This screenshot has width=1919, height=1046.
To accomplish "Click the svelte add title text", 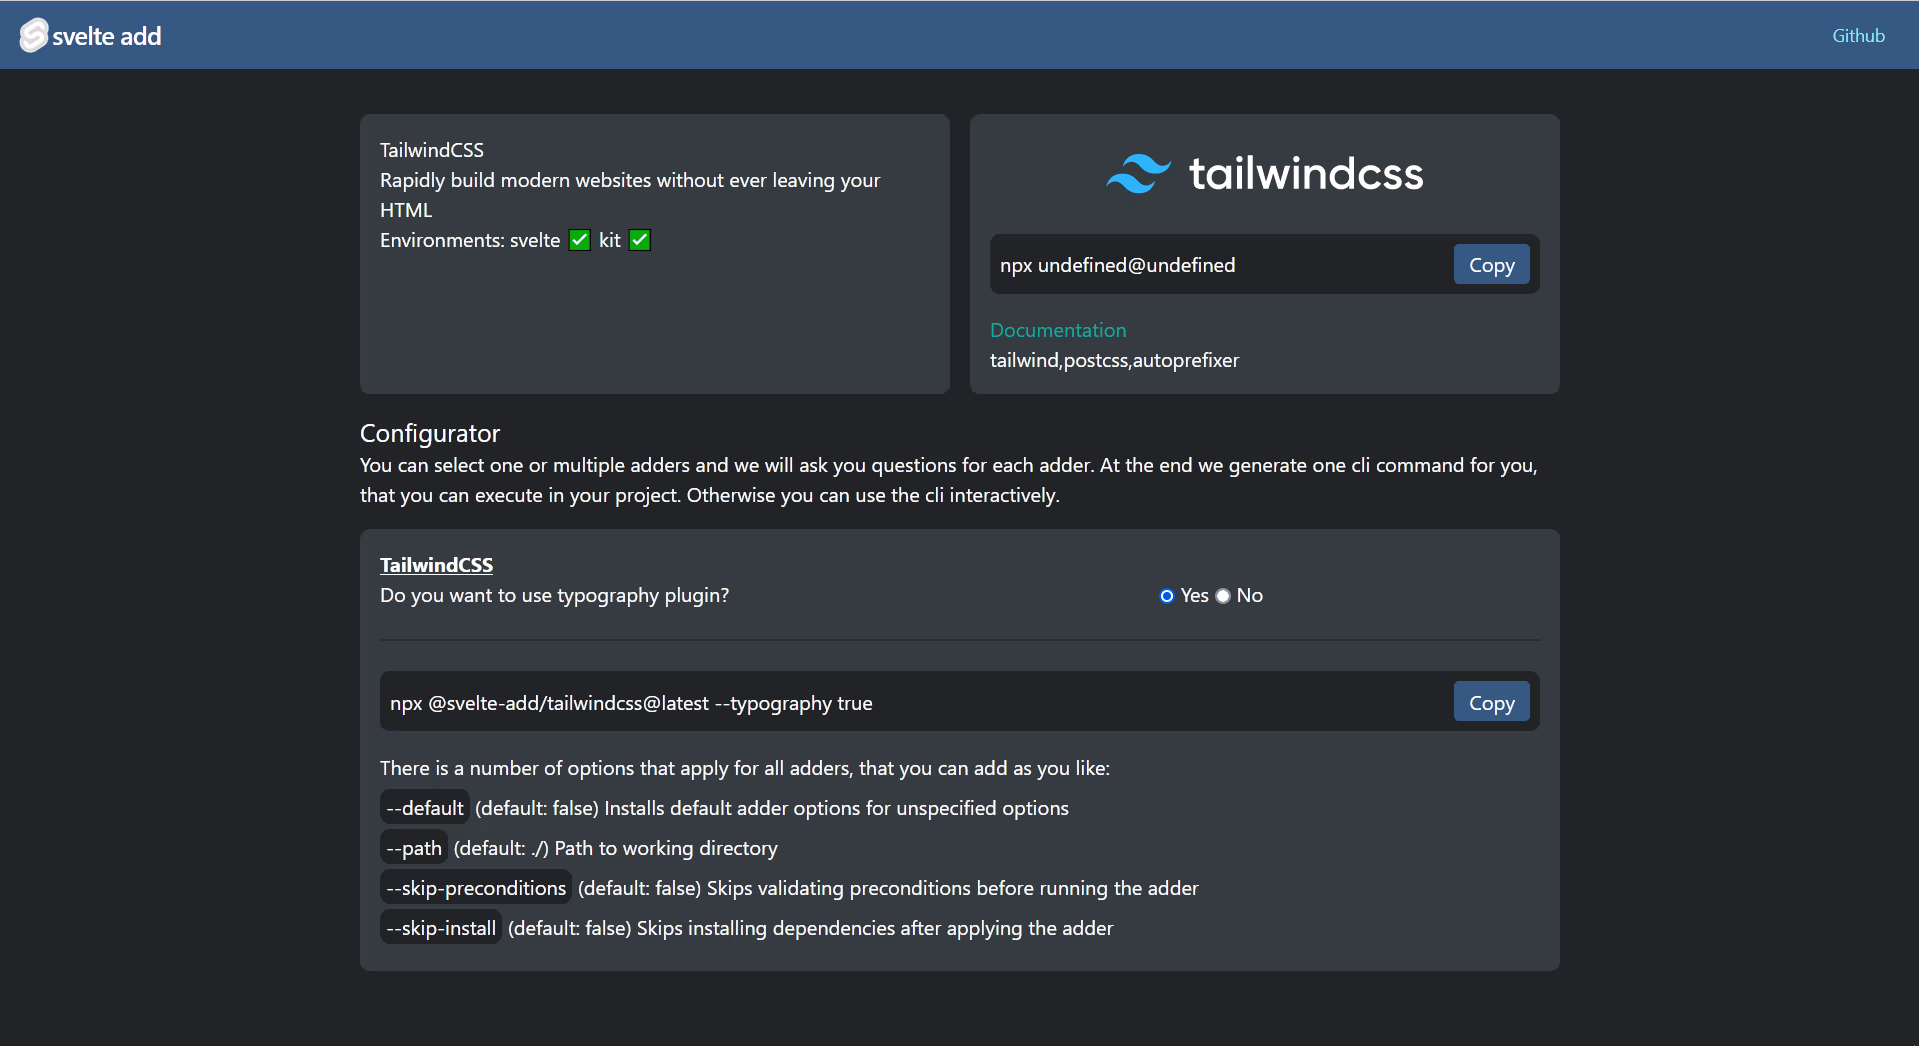I will point(106,35).
